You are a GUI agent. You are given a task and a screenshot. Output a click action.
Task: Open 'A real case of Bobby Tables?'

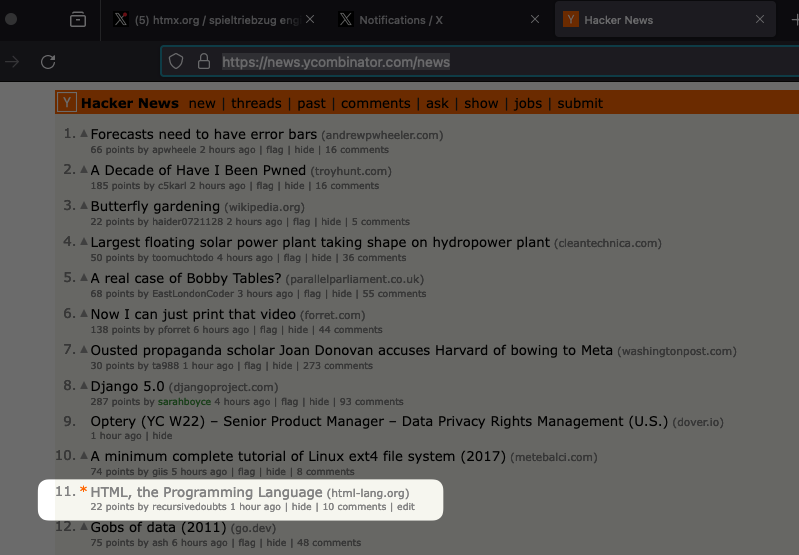coord(186,278)
